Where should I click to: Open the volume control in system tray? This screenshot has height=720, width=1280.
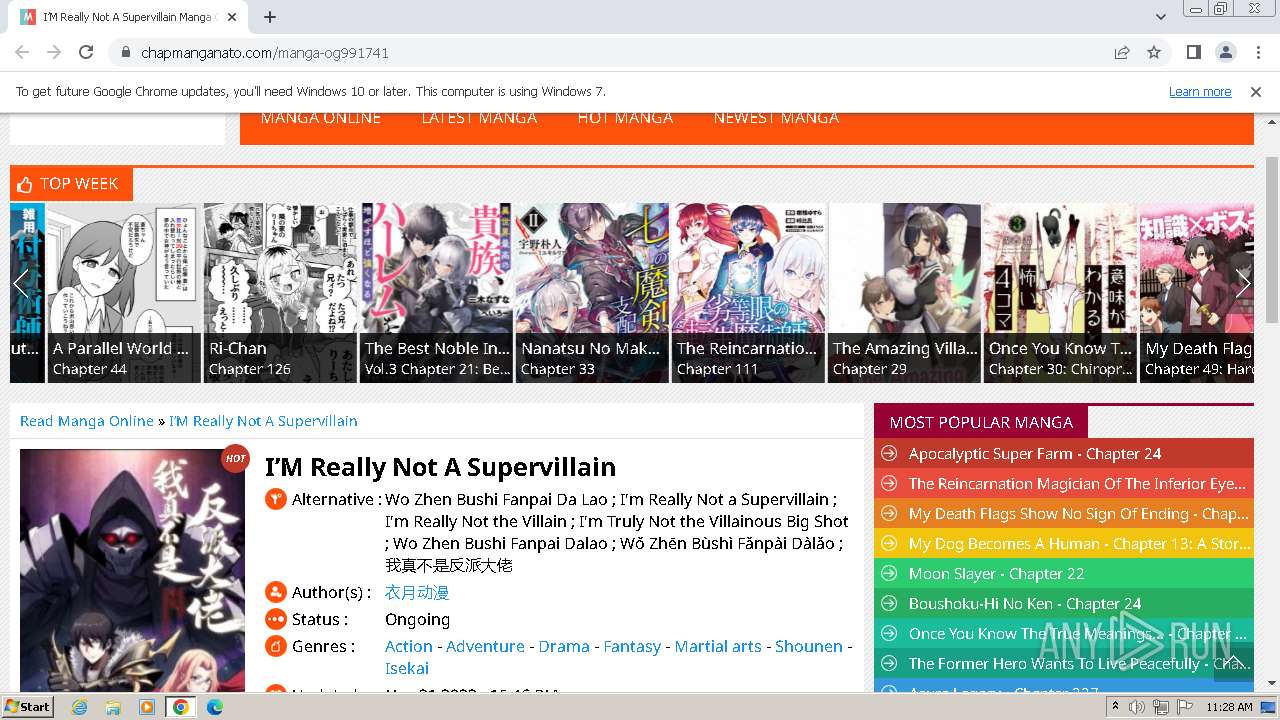[x=1137, y=707]
